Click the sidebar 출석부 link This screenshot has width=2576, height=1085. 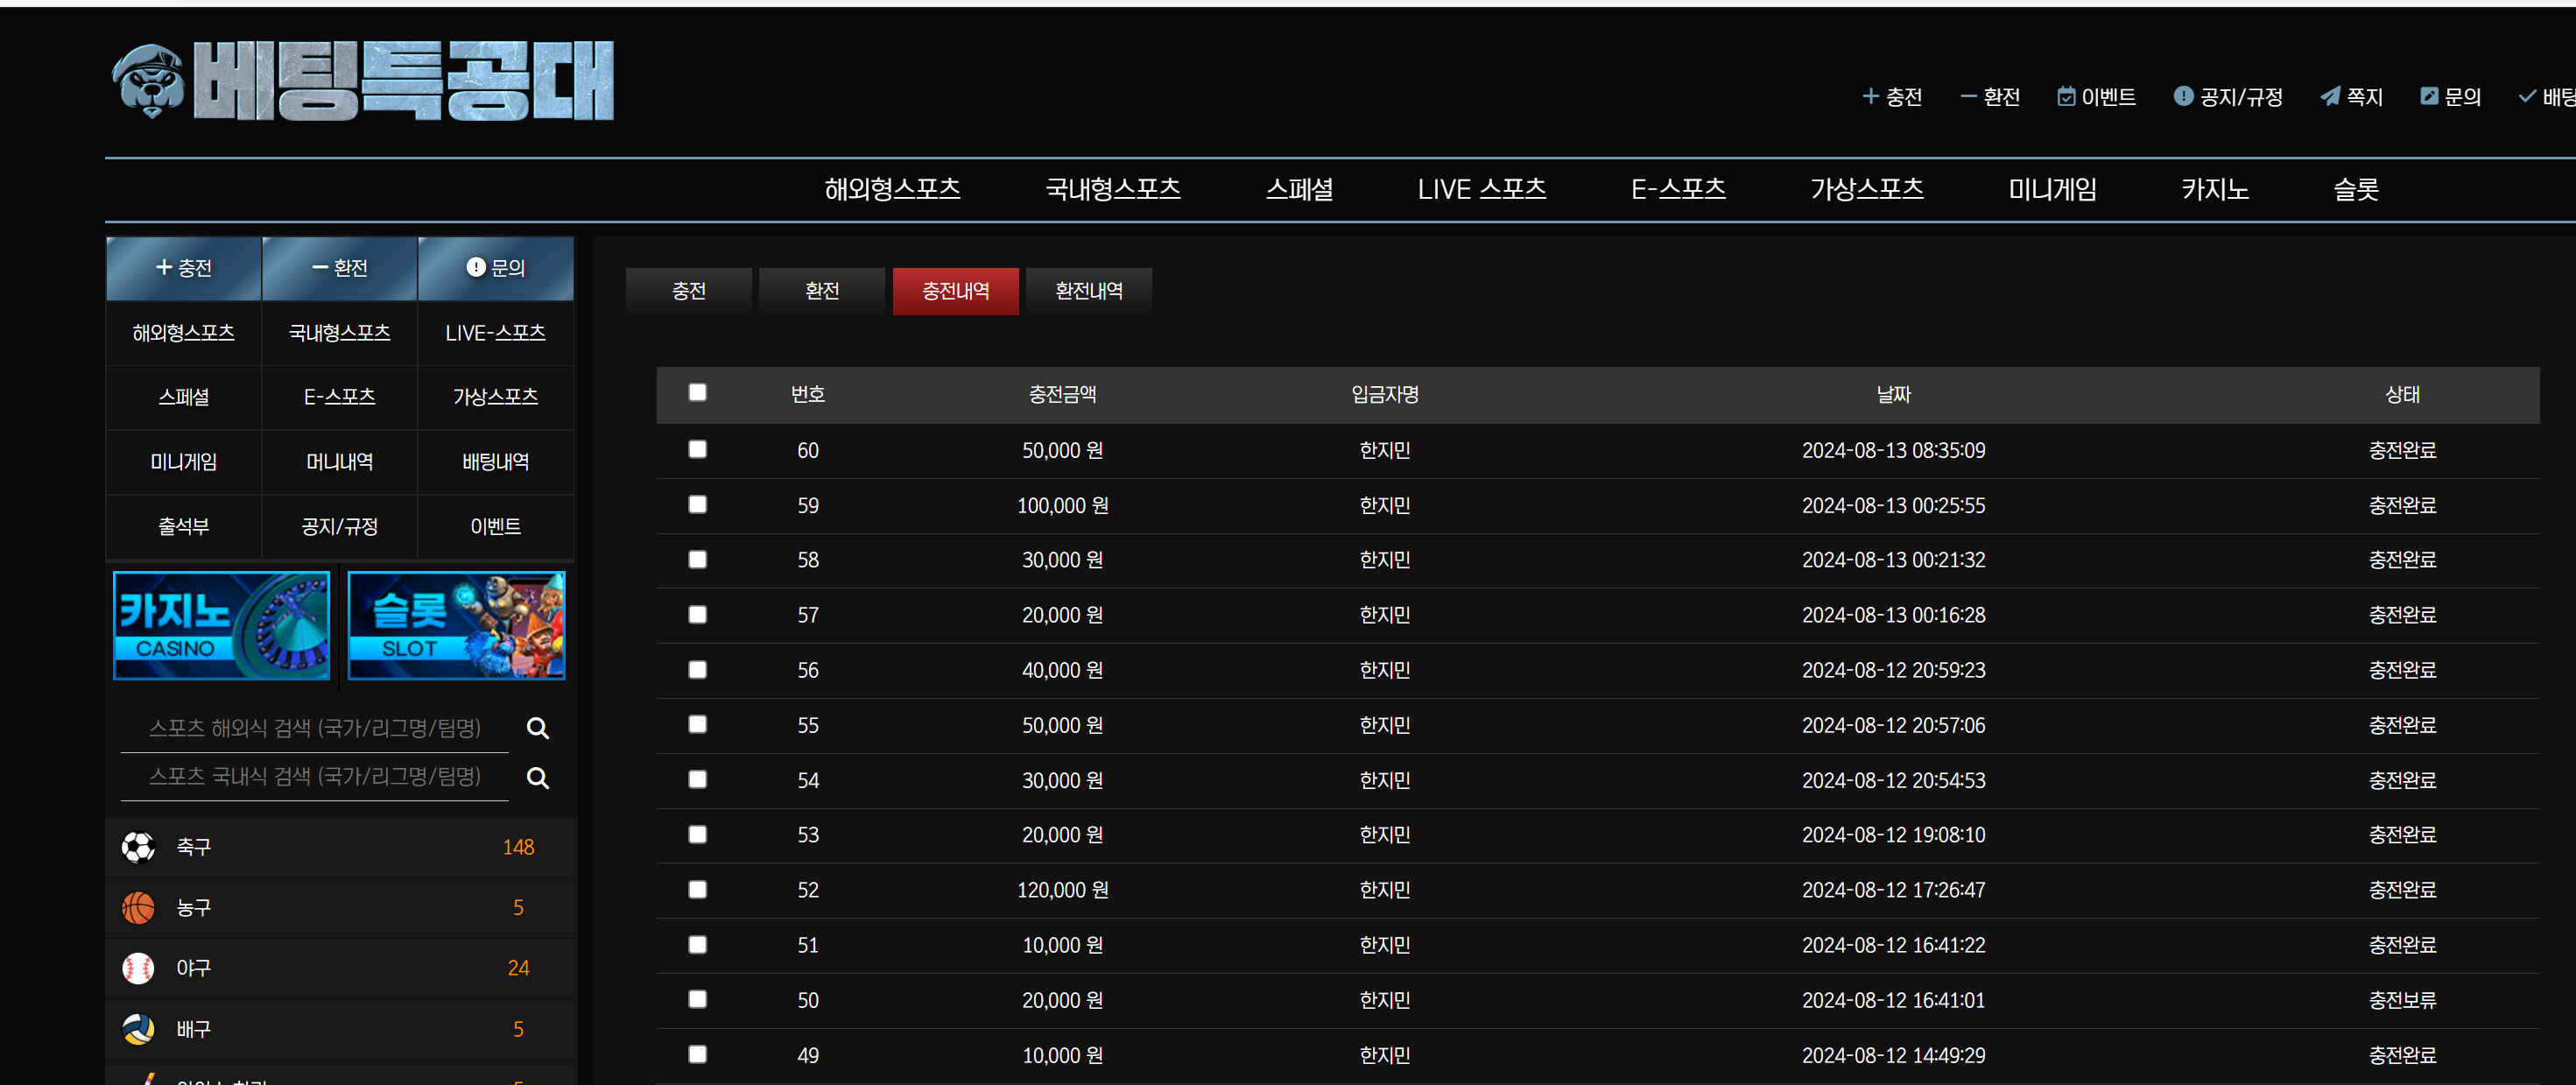pyautogui.click(x=184, y=526)
